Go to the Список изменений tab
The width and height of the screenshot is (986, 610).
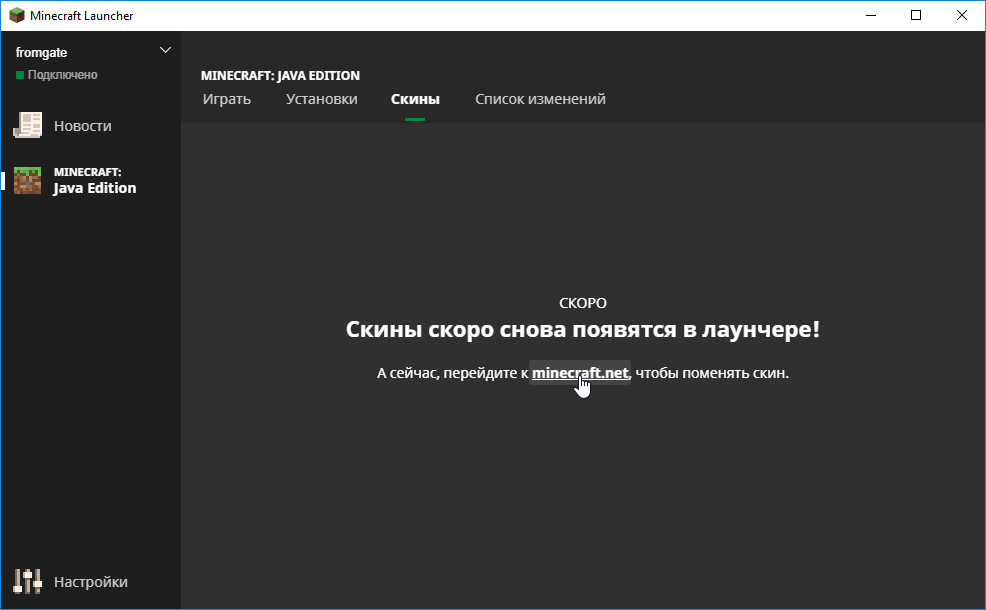[x=540, y=99]
